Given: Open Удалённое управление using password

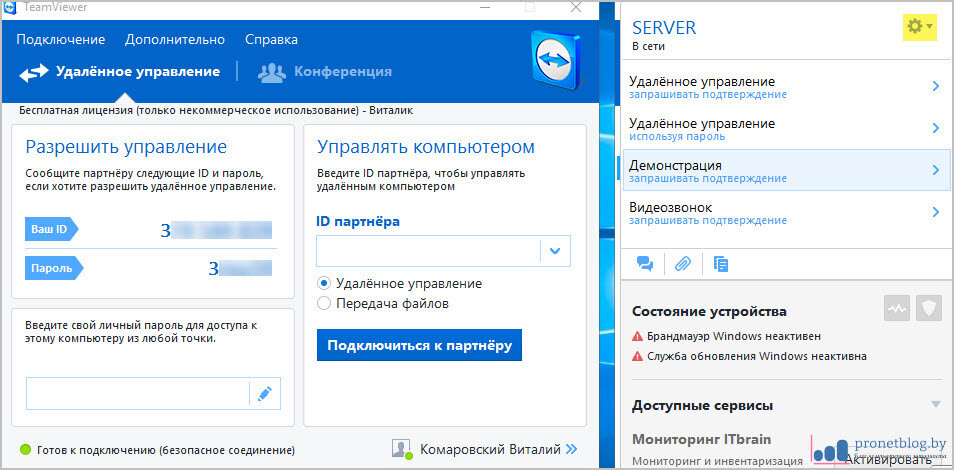Looking at the screenshot, I should [785, 128].
